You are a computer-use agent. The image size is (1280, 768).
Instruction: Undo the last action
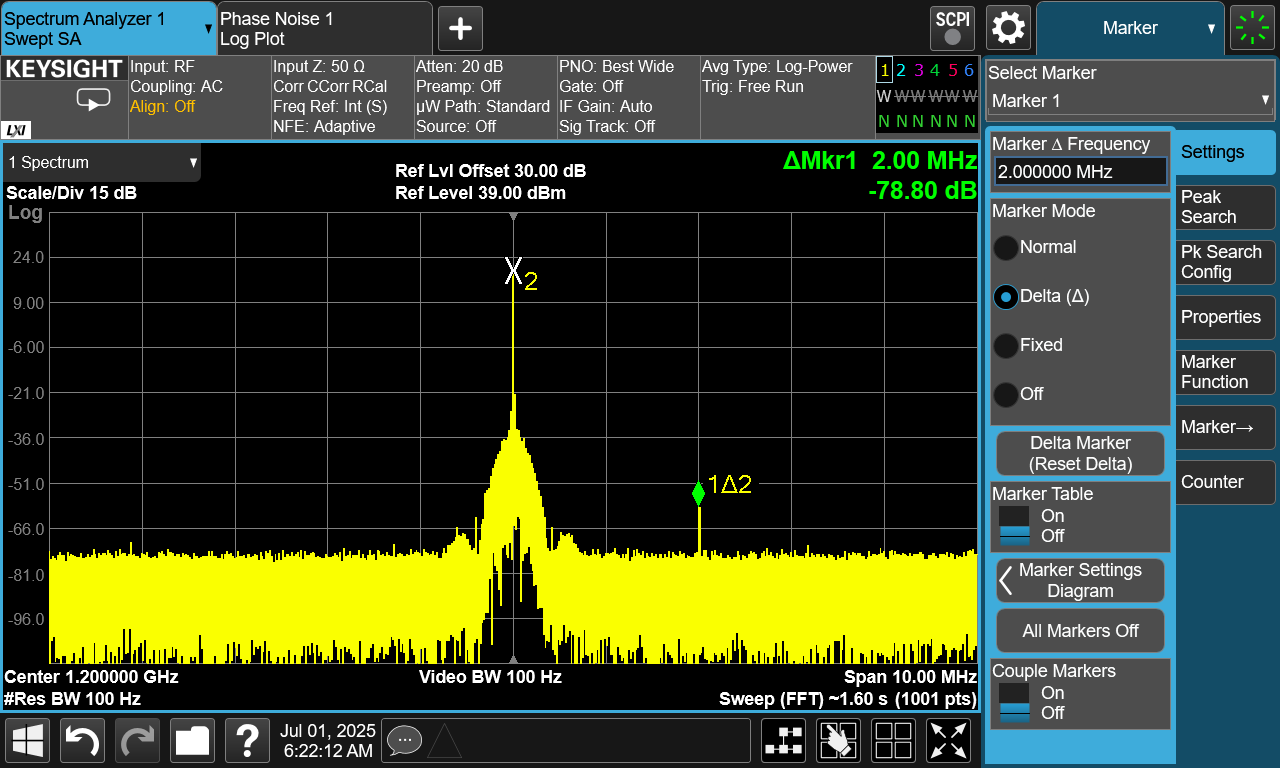(x=84, y=741)
